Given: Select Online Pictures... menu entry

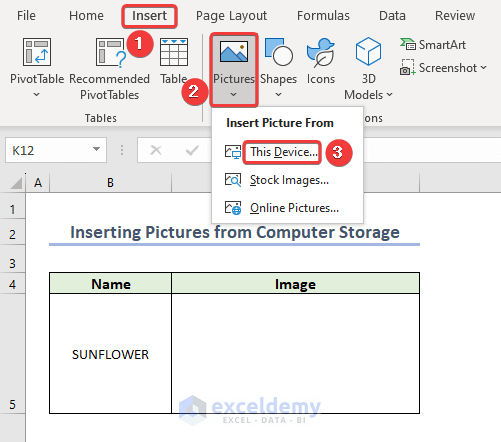Looking at the screenshot, I should (x=294, y=208).
